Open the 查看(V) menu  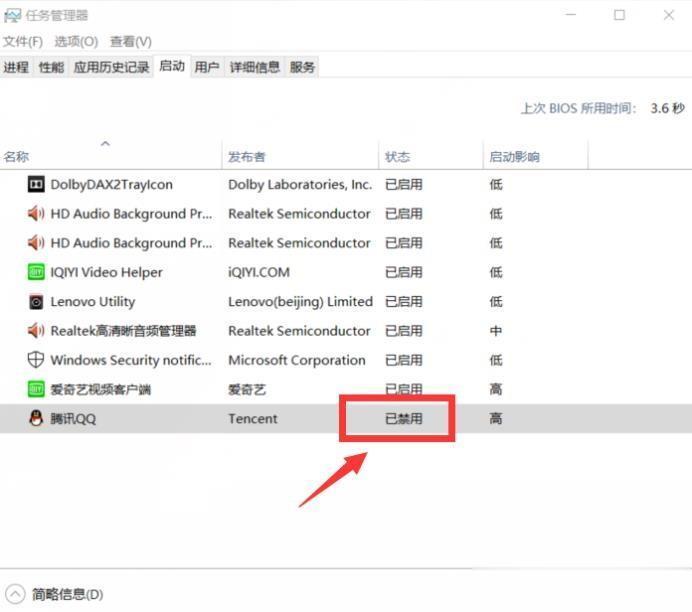click(x=131, y=41)
